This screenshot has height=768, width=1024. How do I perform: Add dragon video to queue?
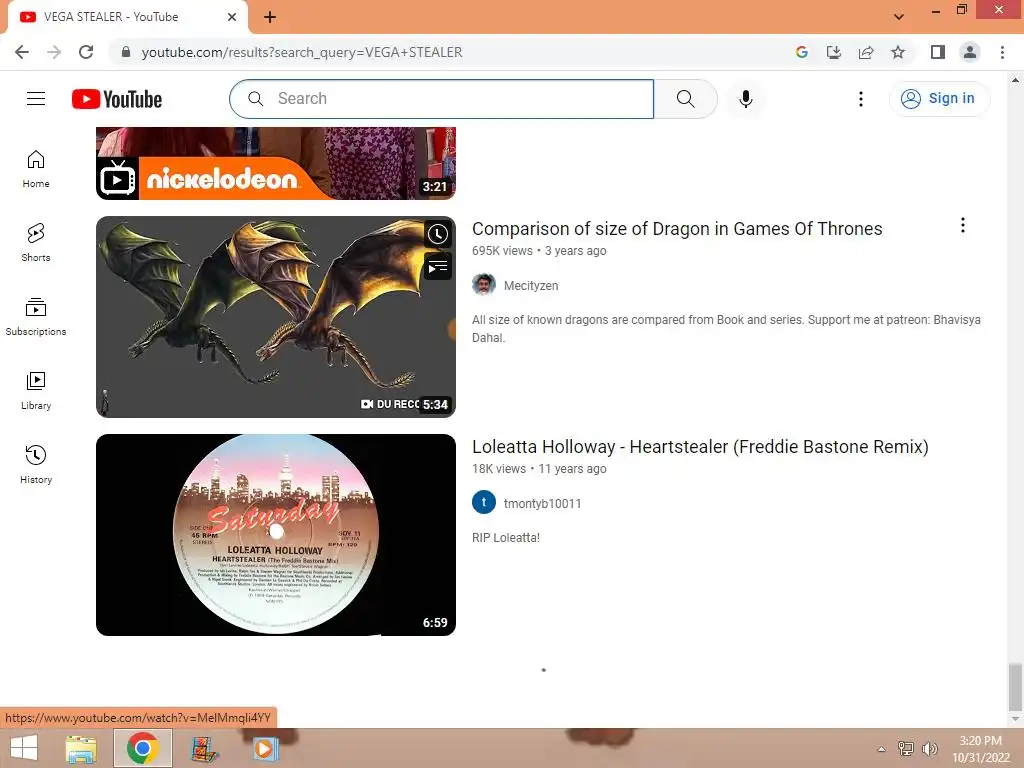[438, 266]
